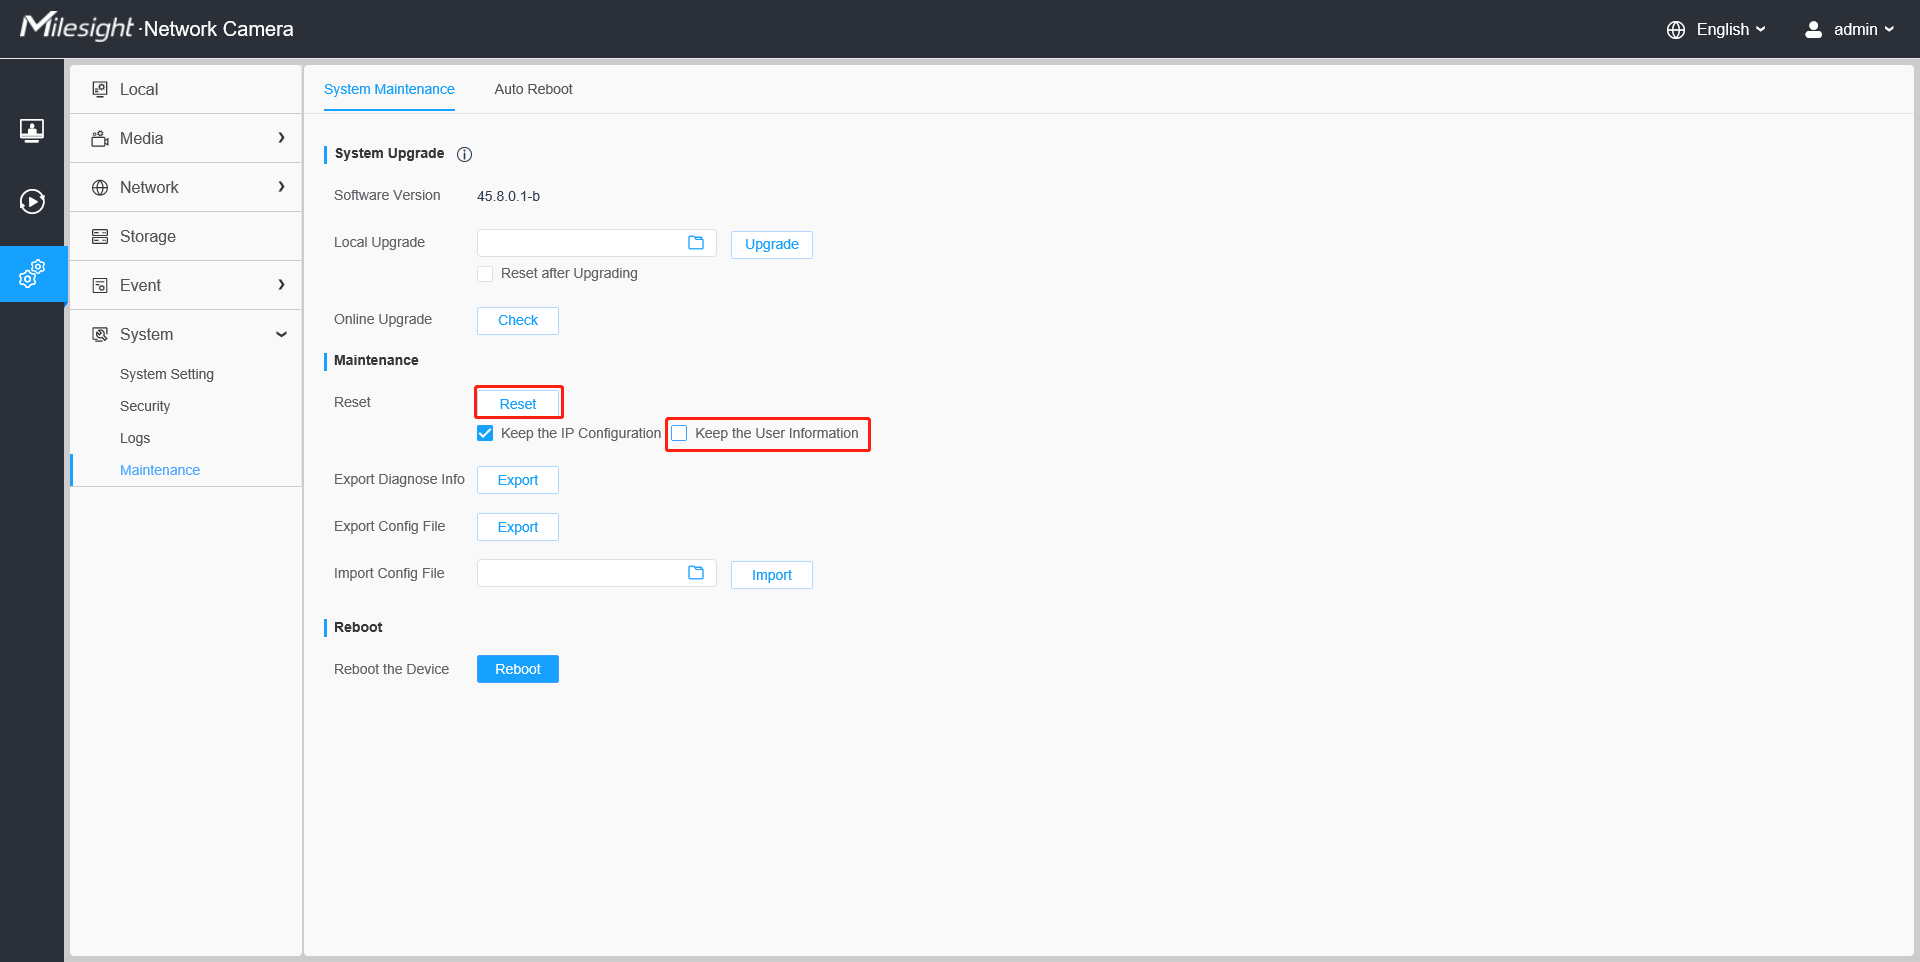Expand the Network menu chevron

(x=281, y=187)
